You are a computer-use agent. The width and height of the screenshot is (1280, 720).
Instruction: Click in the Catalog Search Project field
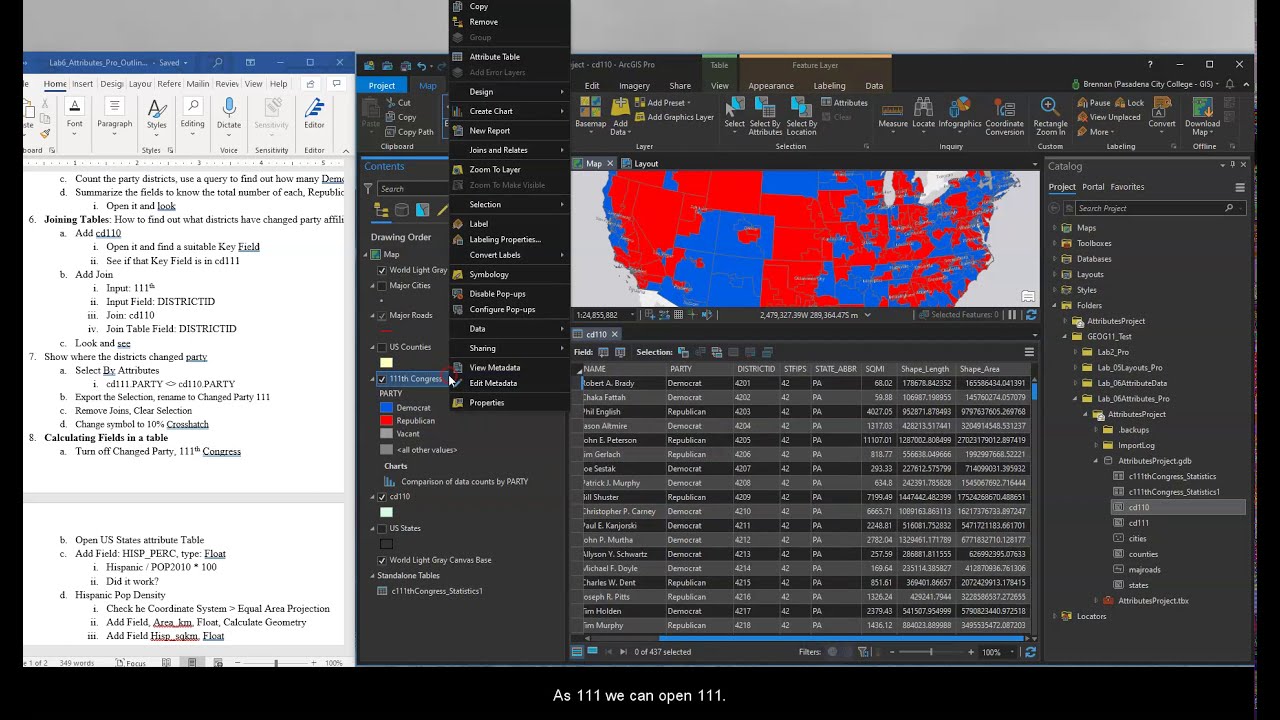coord(1150,208)
